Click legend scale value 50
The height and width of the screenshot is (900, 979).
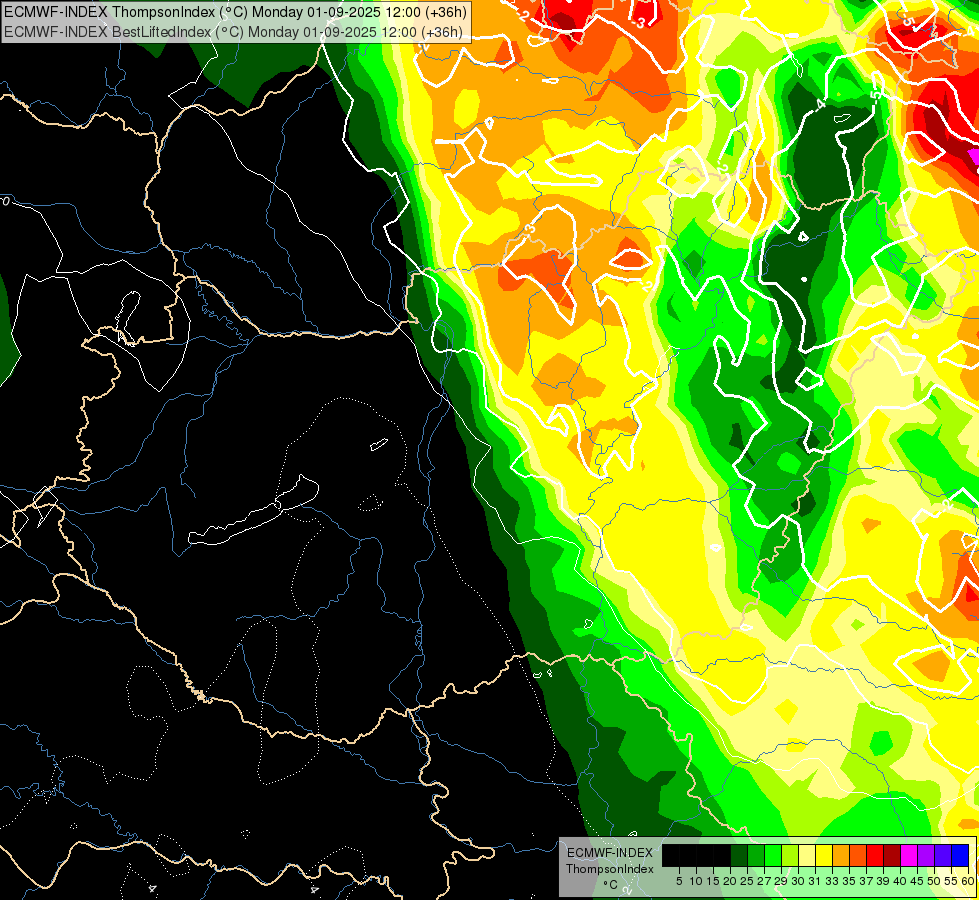[935, 881]
